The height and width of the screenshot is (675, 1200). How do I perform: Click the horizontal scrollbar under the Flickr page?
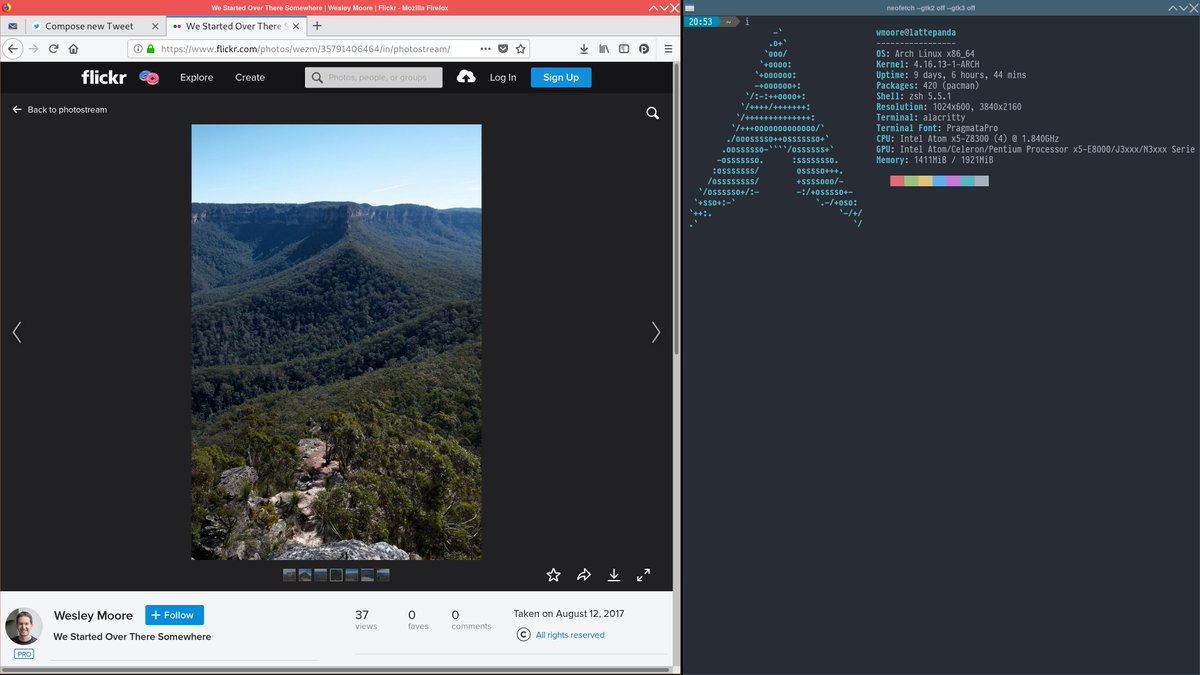point(336,669)
